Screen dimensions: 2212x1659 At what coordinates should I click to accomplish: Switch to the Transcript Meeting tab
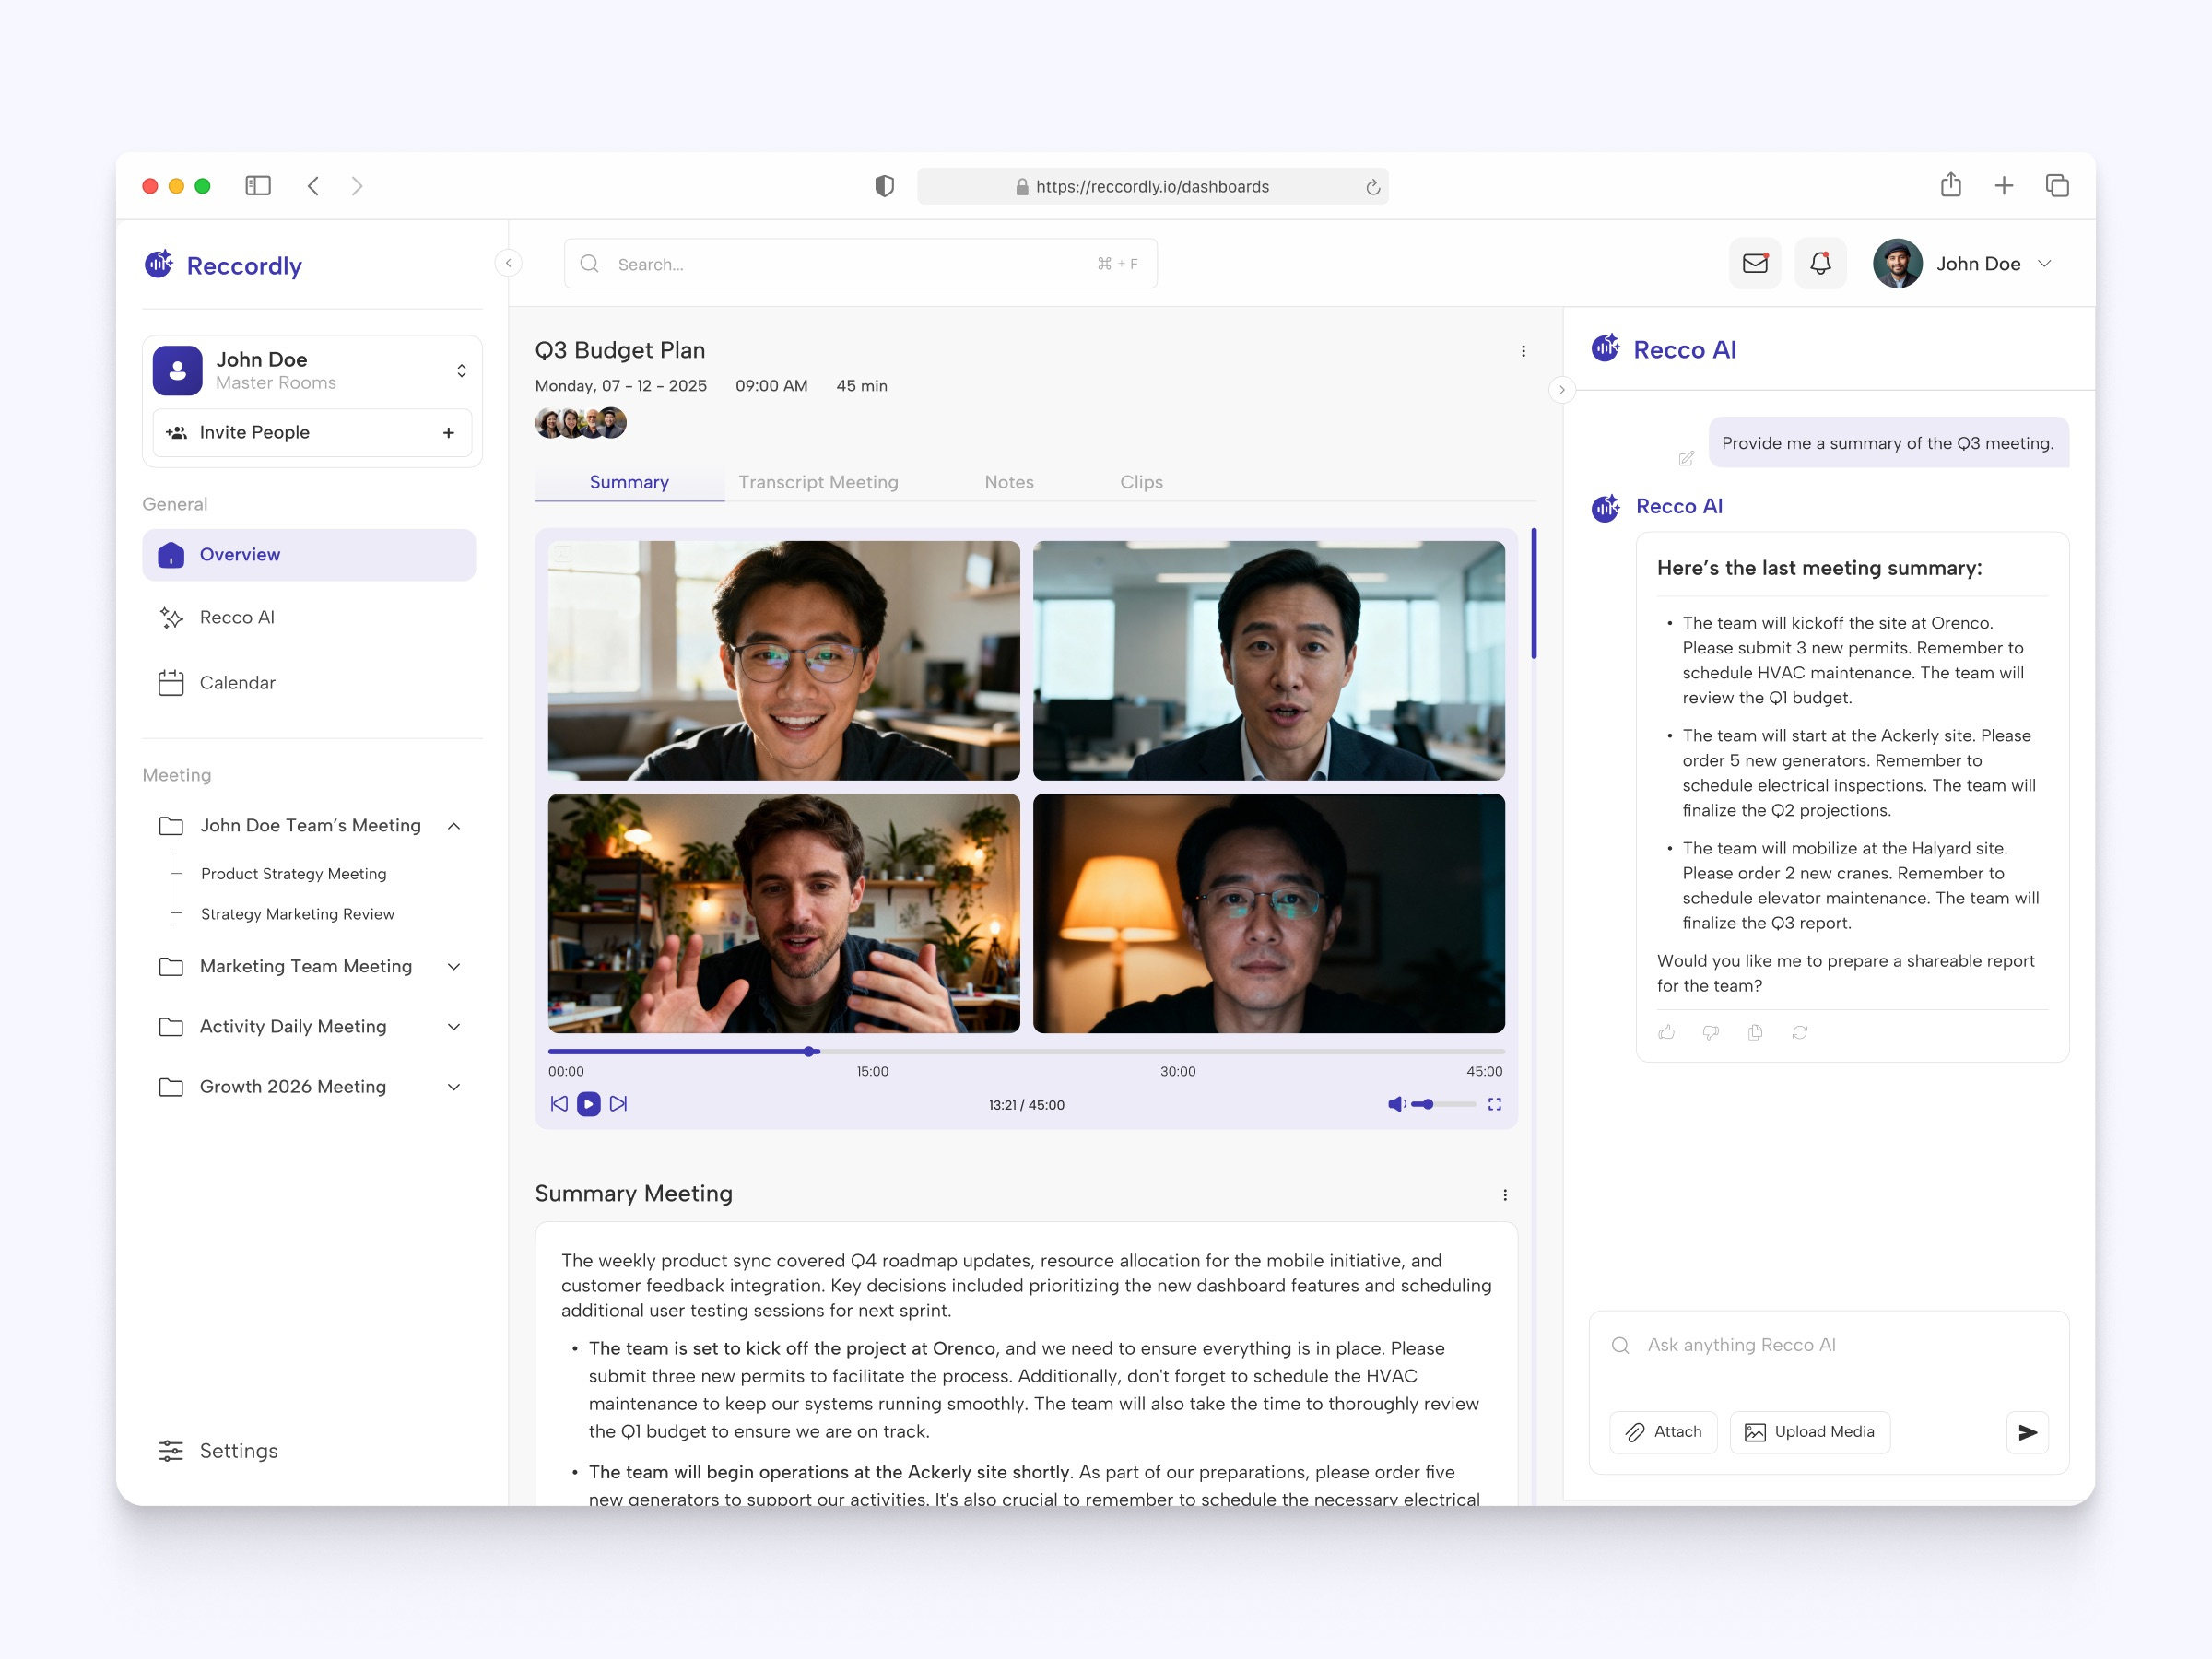tap(818, 481)
